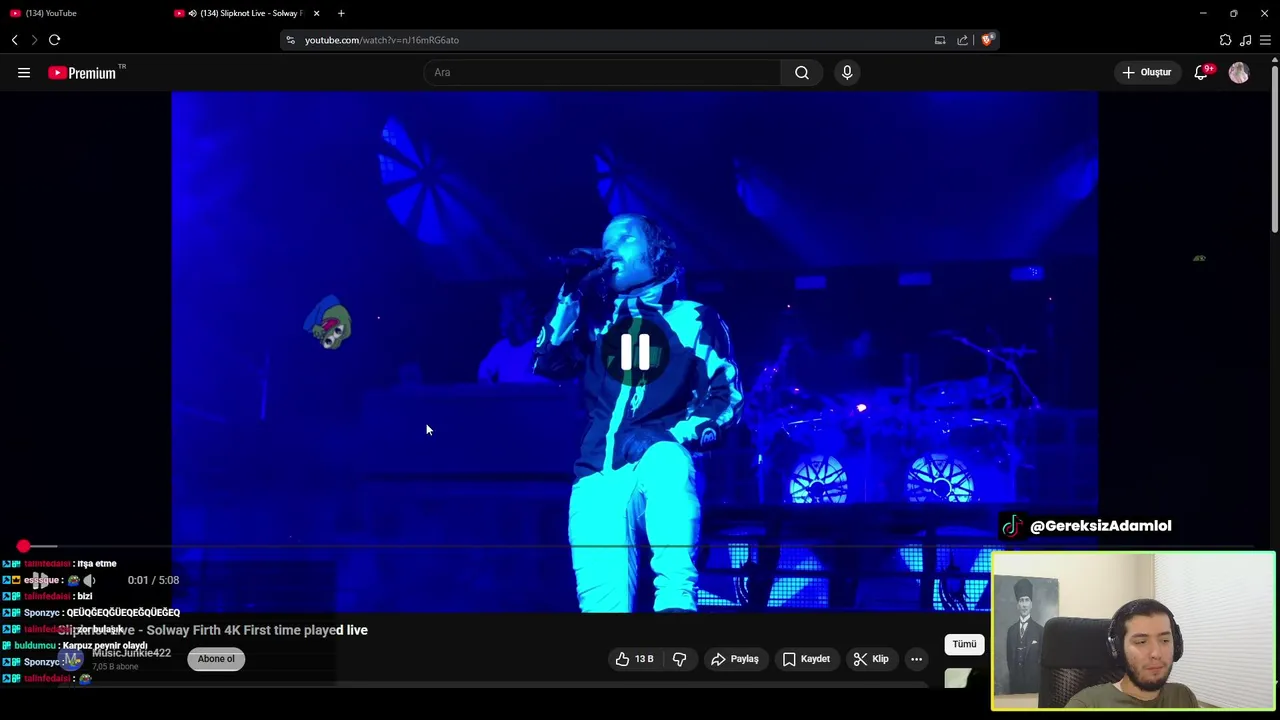
Task: Select the Slipknot Live - Solway browser tab
Action: (x=250, y=13)
